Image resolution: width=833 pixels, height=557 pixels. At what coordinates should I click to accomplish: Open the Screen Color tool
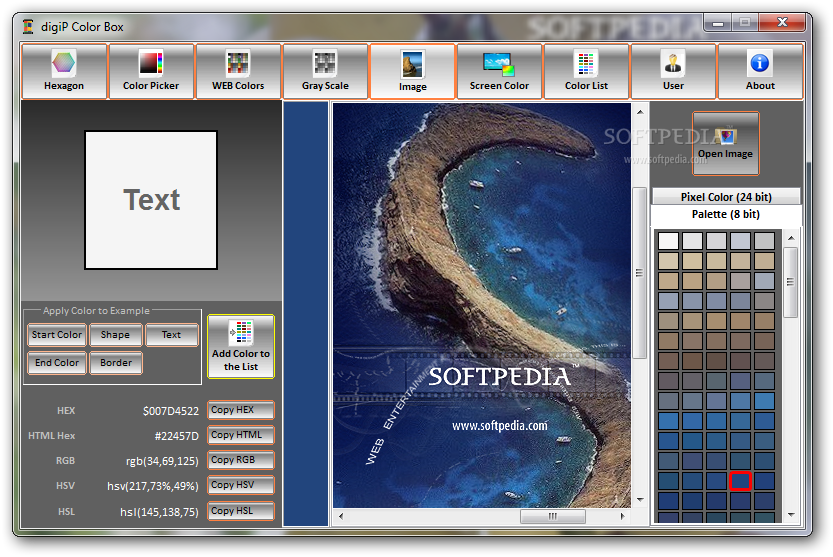[499, 71]
